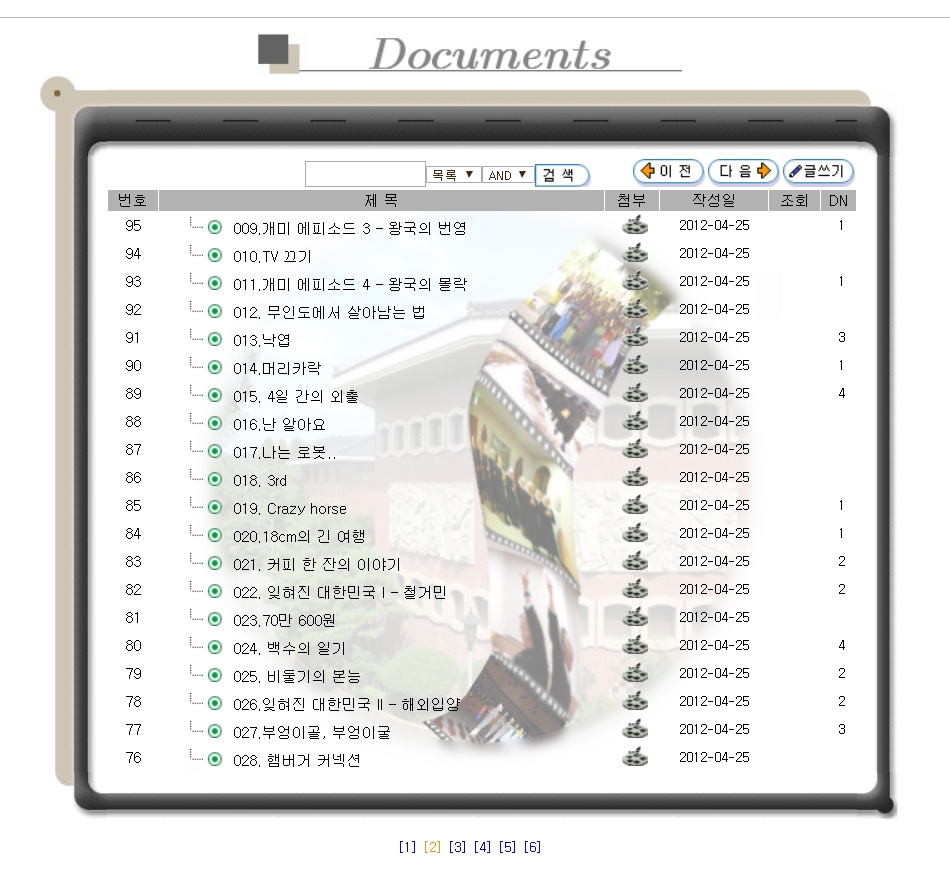Open attachment icon for row 92
This screenshot has height=875, width=950.
635,309
